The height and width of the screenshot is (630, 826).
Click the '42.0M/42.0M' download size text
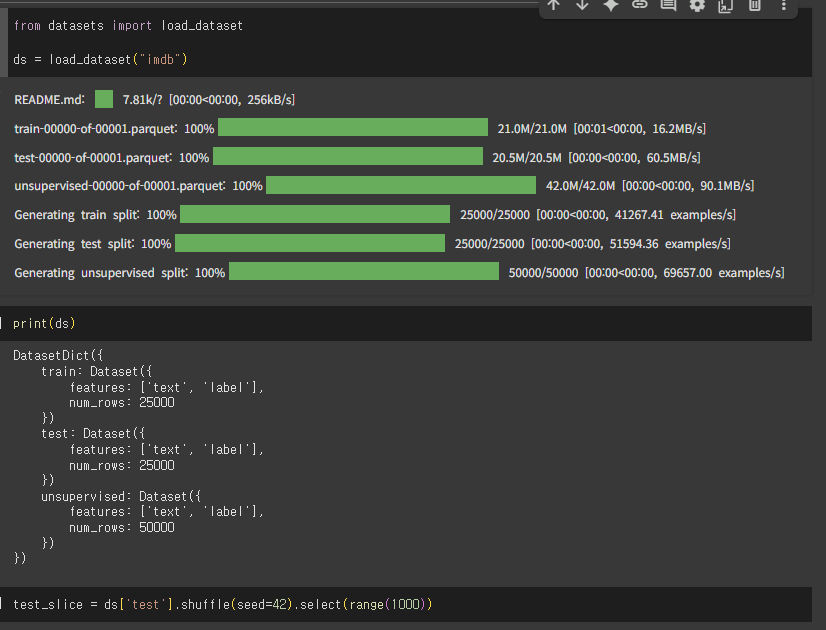[581, 186]
